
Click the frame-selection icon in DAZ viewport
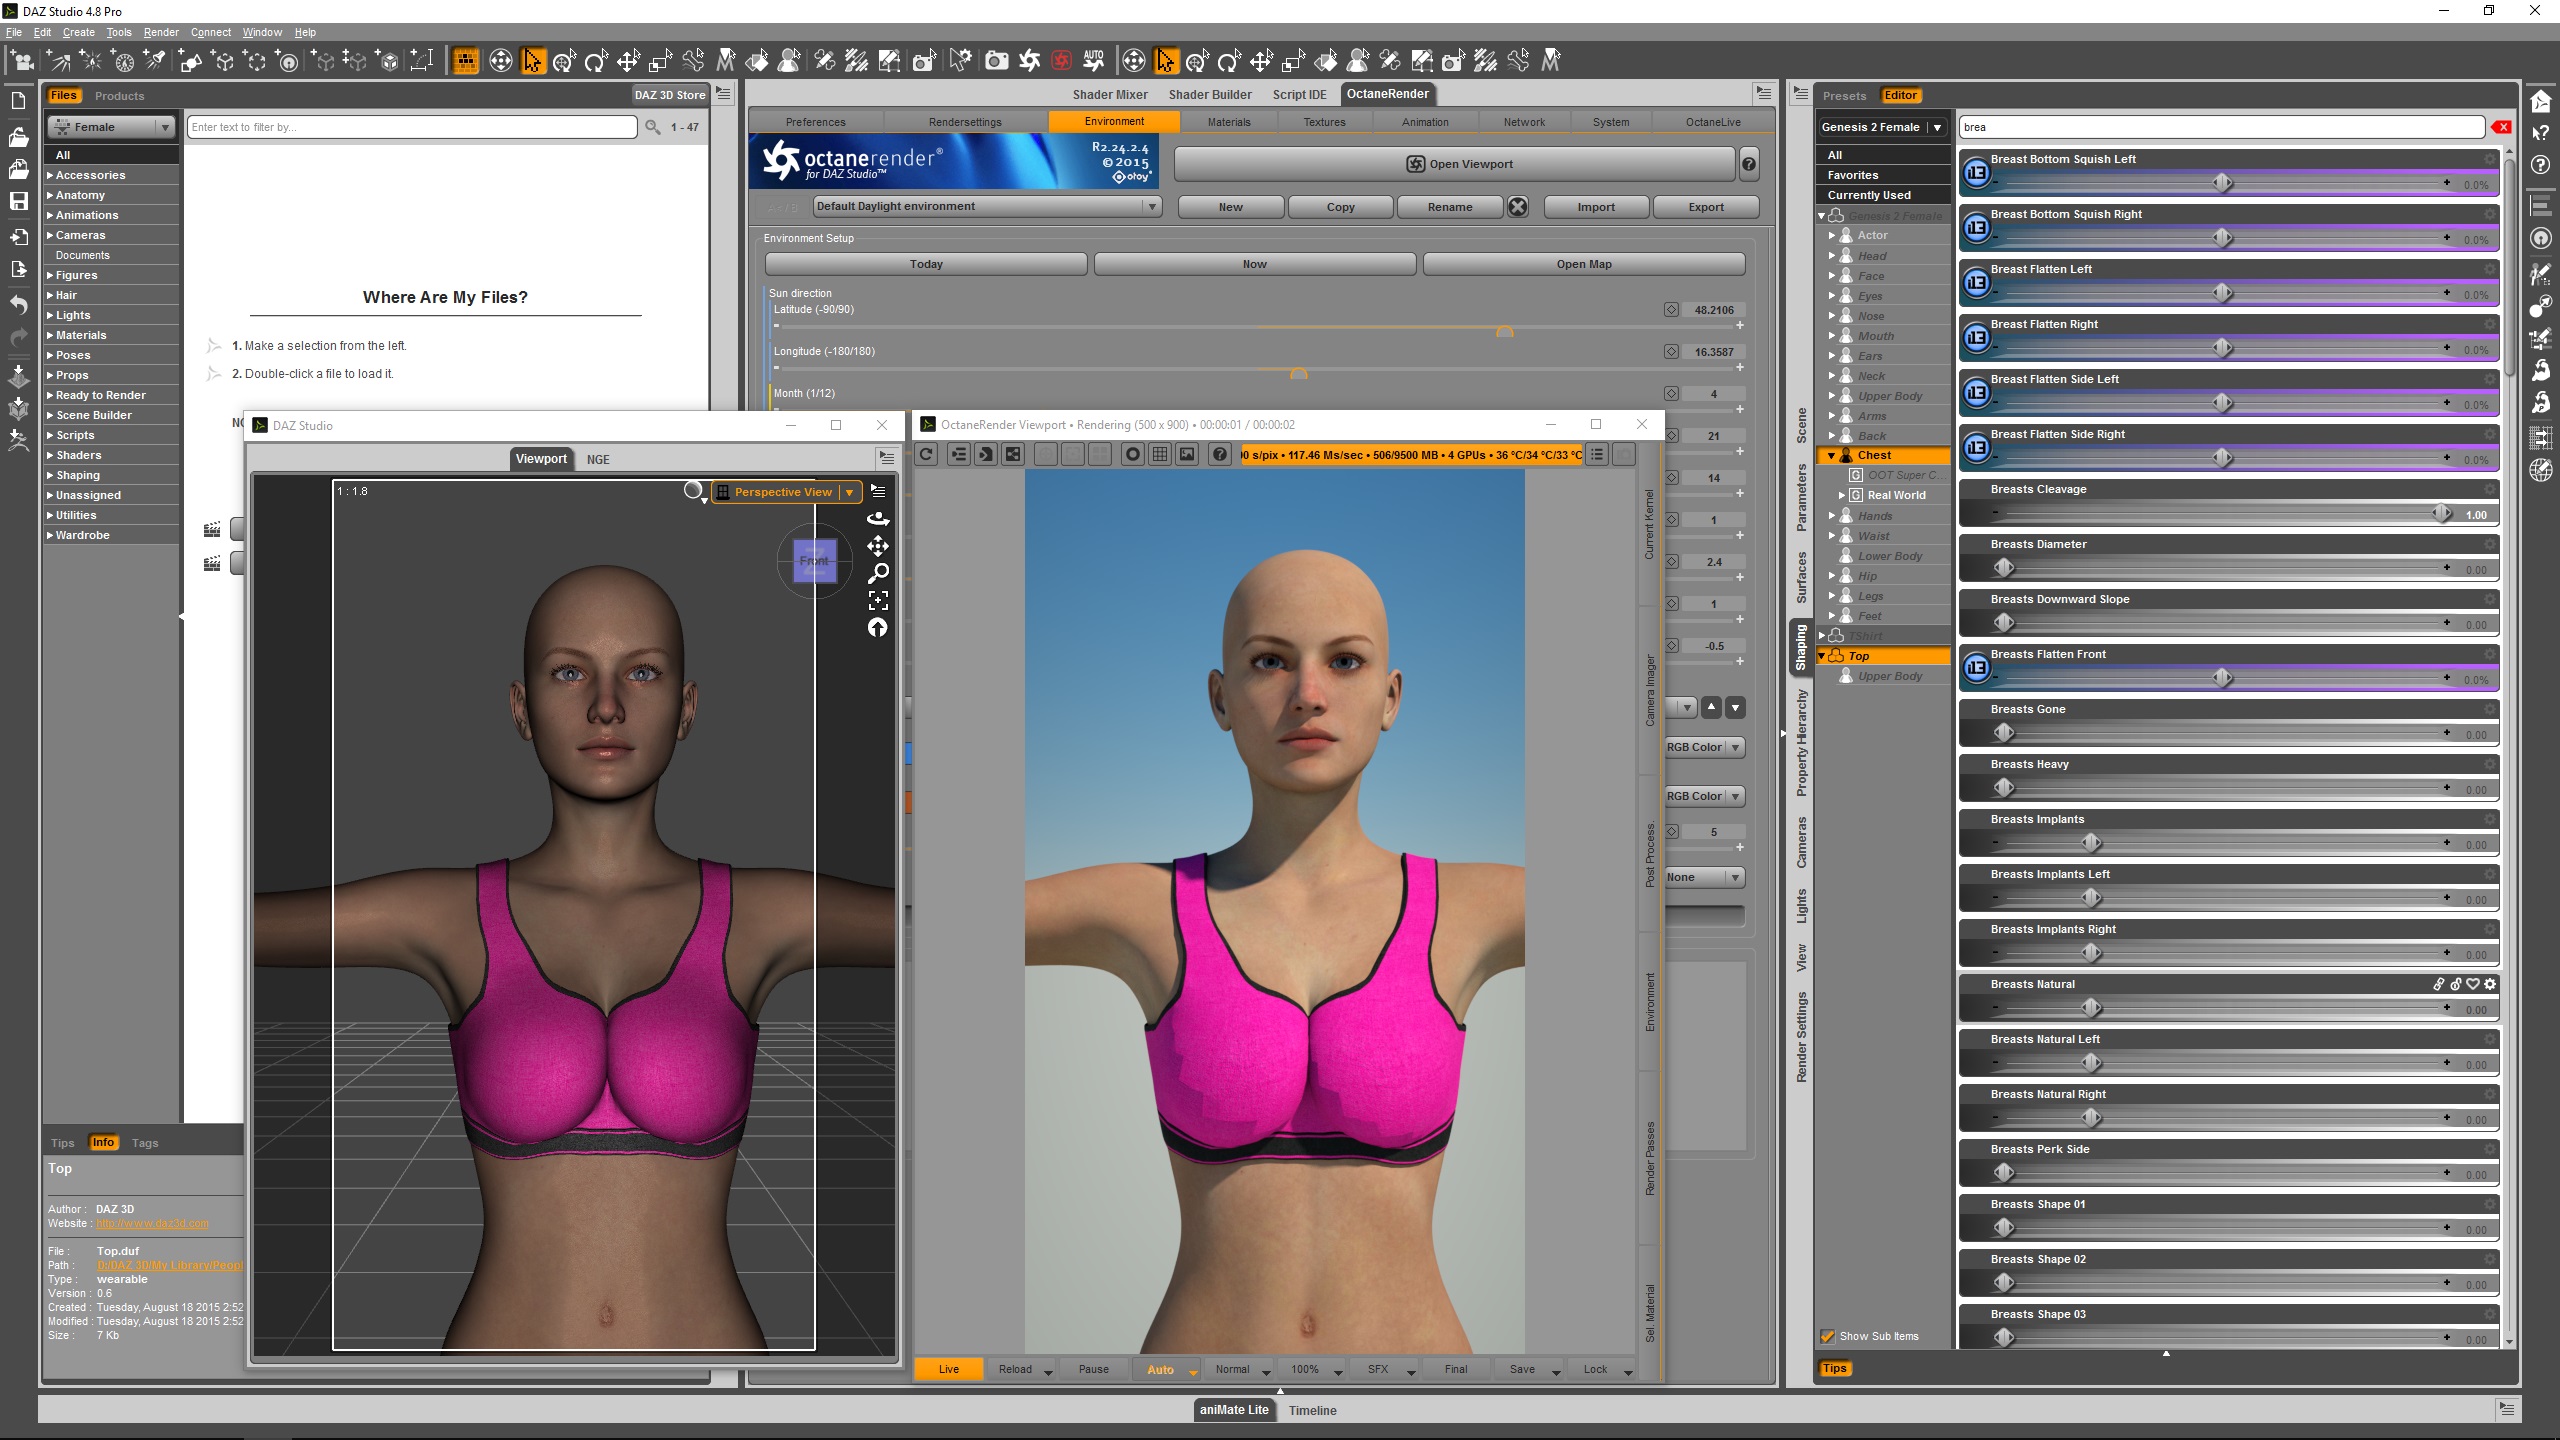pyautogui.click(x=878, y=600)
